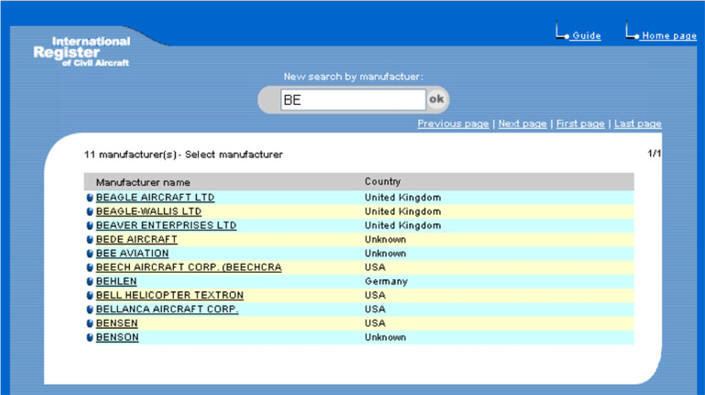Click the bullet icon beside BEHLEN
705x395 pixels.
pyautogui.click(x=89, y=281)
